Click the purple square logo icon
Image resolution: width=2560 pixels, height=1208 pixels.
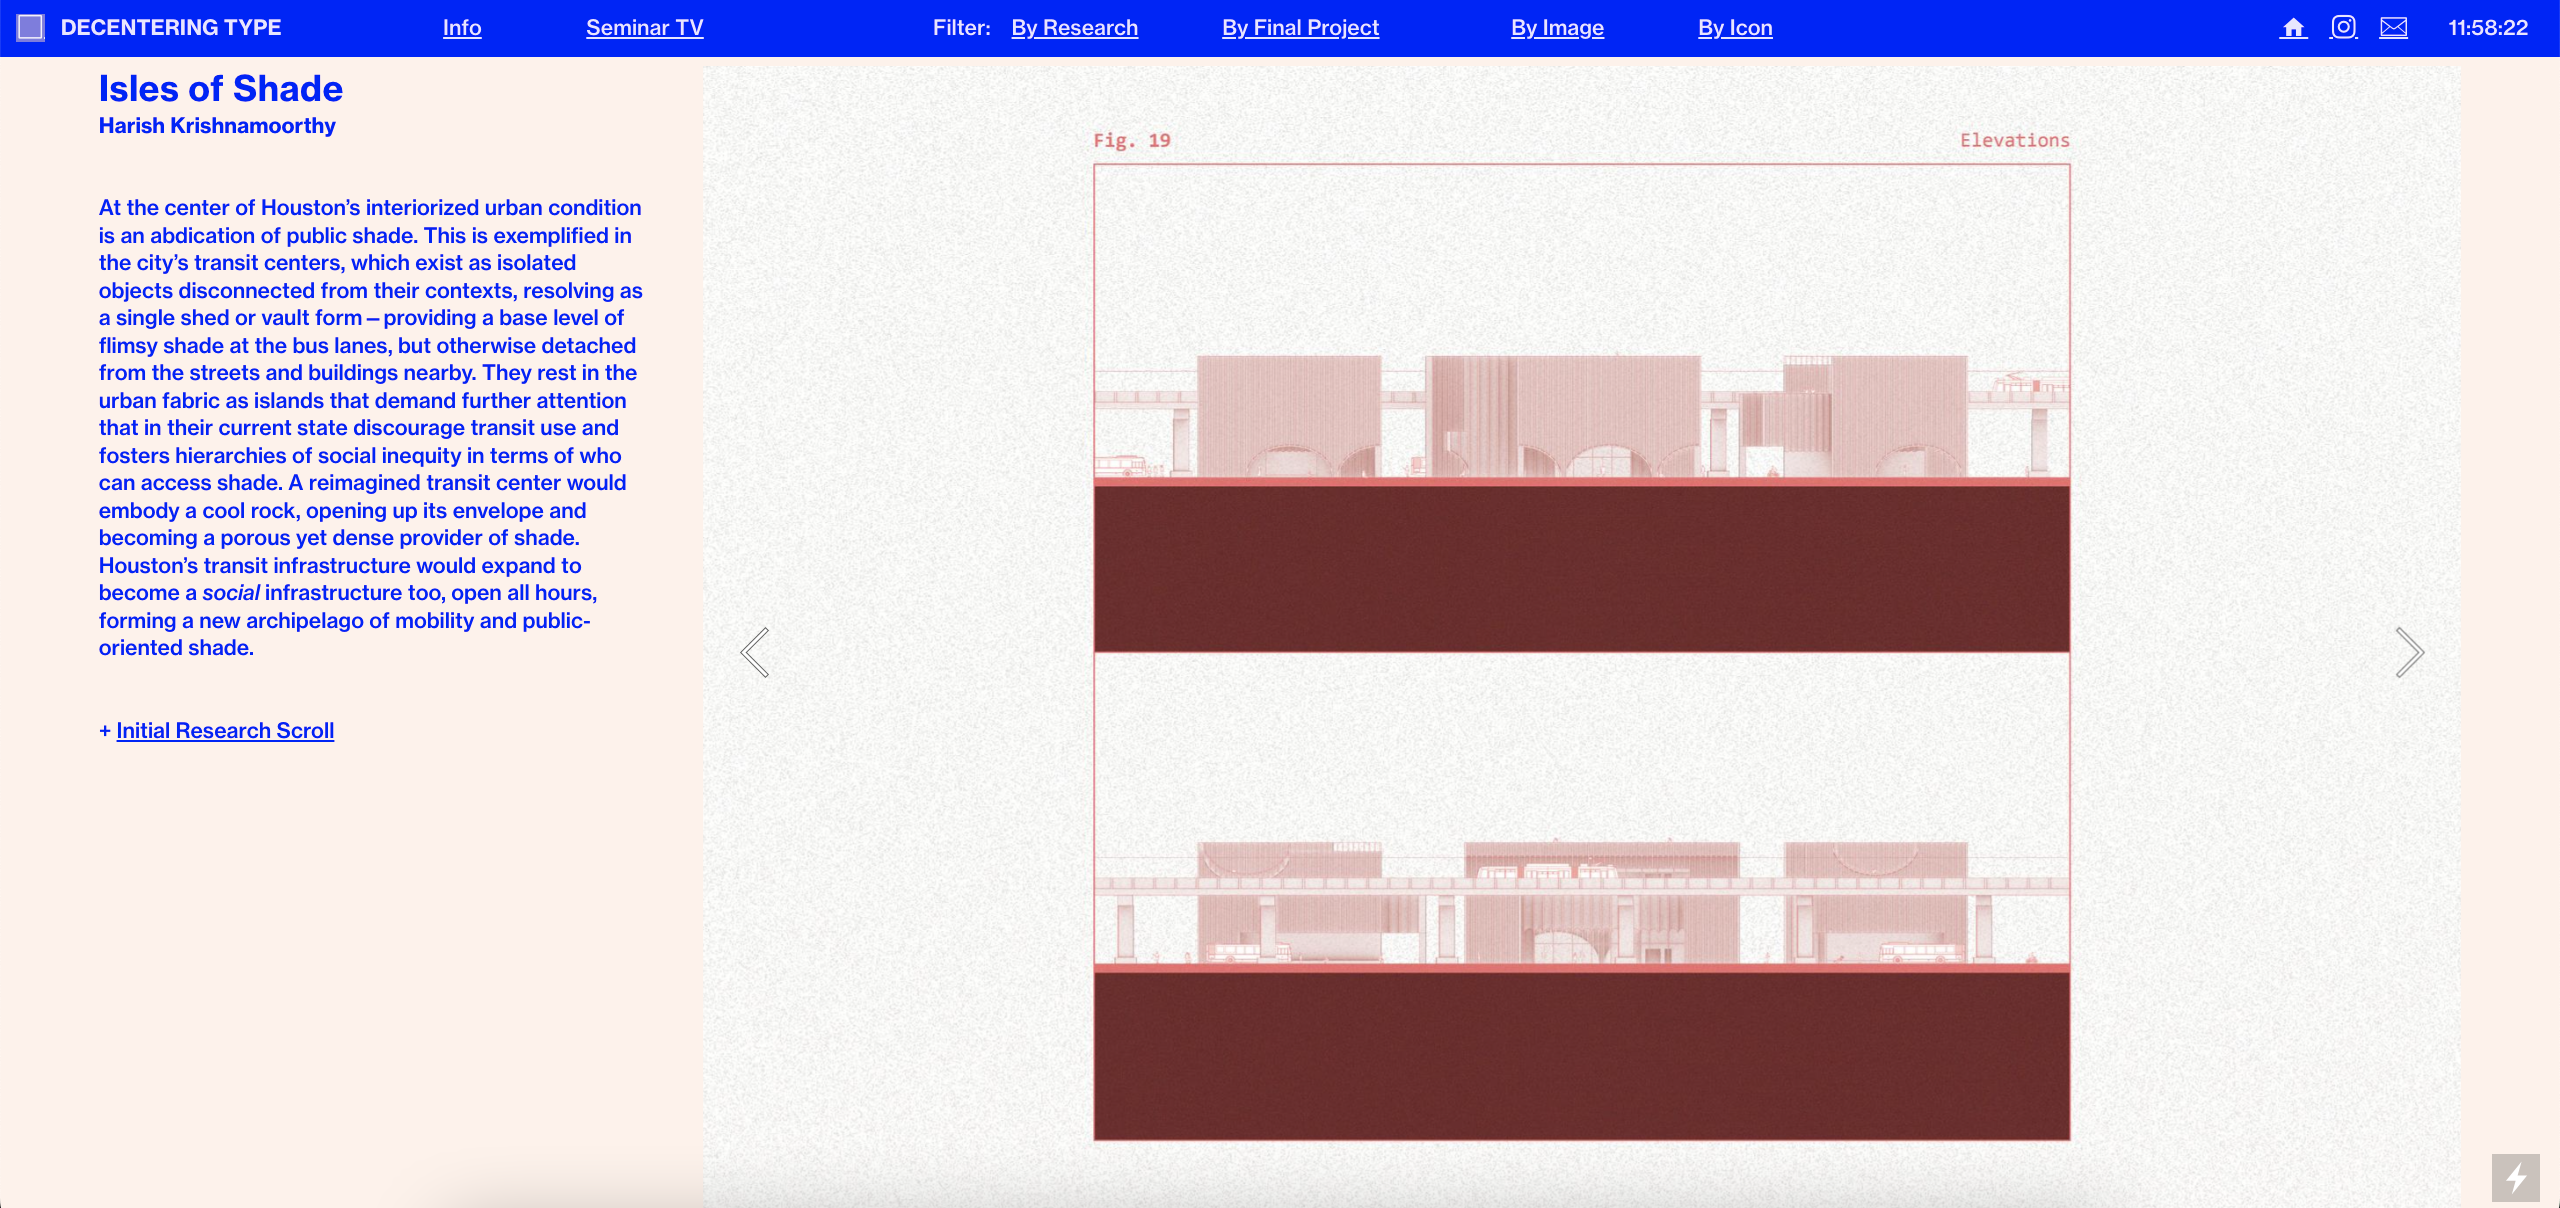point(31,28)
